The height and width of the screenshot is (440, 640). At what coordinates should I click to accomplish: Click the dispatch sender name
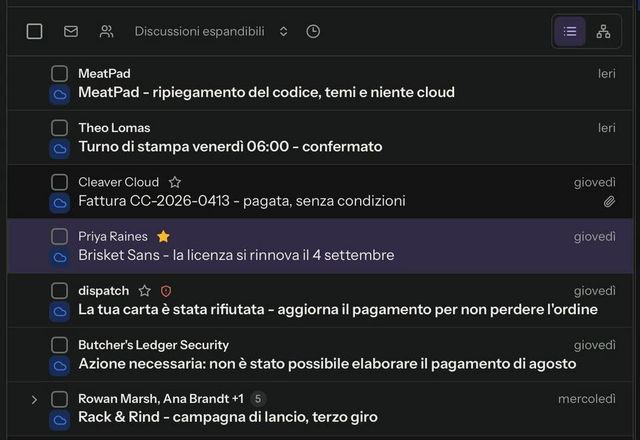pyautogui.click(x=104, y=291)
